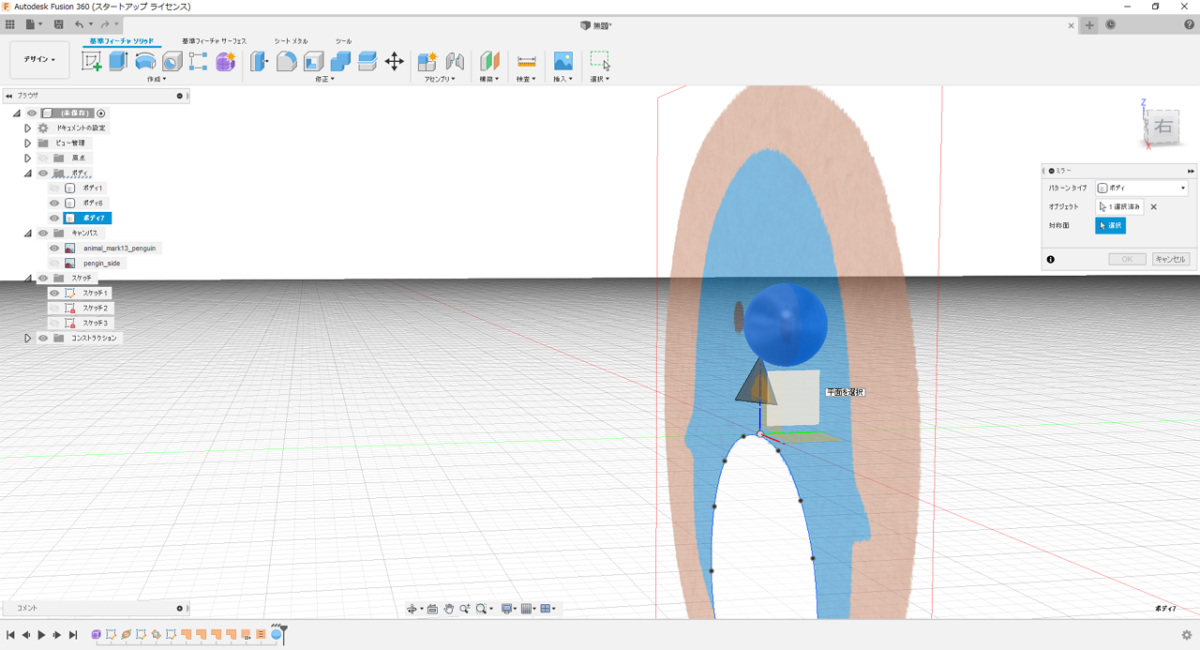Open the 選択 menu
The image size is (1200, 650).
click(599, 79)
